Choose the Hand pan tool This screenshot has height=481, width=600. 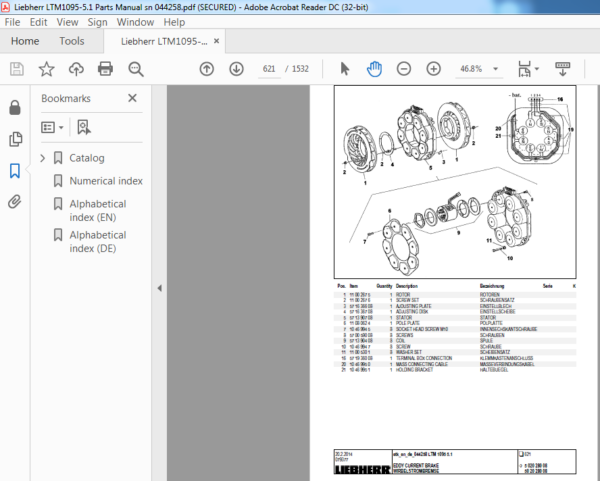pos(374,69)
